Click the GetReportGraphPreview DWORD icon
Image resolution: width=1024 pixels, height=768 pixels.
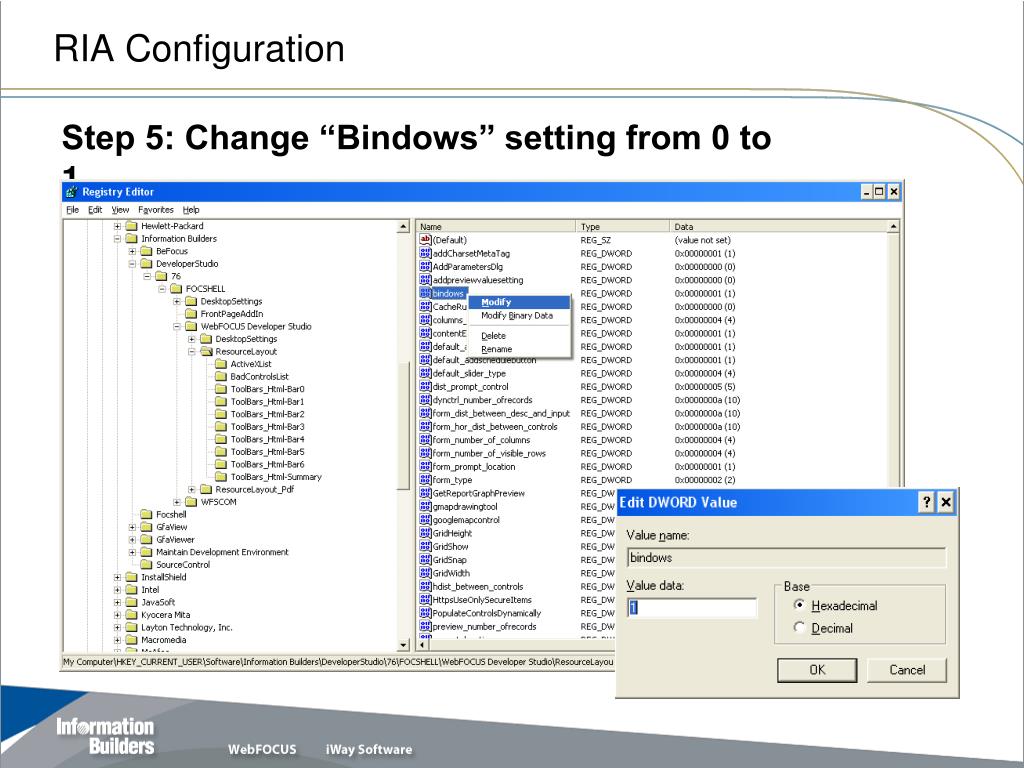425,493
